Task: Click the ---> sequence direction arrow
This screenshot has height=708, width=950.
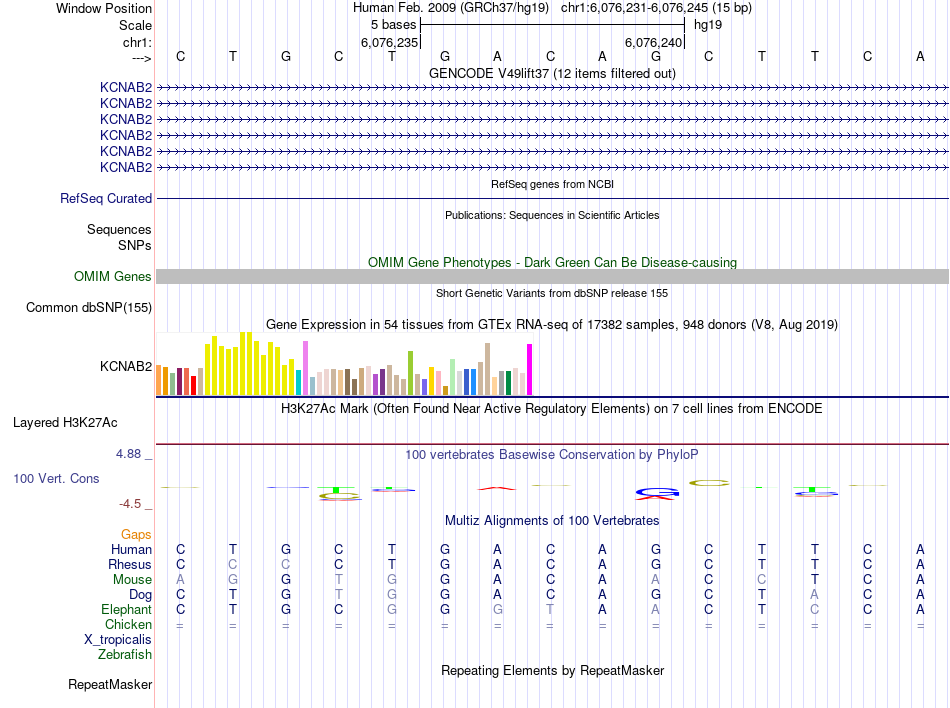Action: coord(141,58)
